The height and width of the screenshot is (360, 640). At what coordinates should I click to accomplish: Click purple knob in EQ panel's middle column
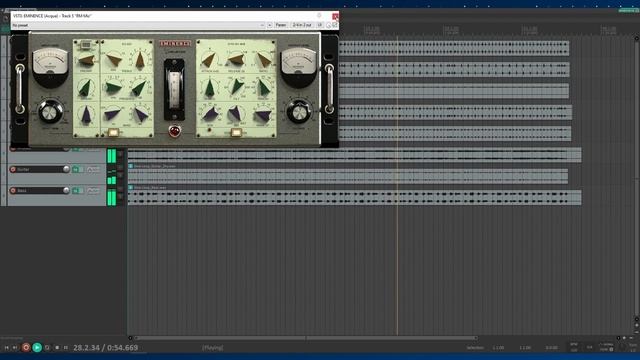tap(113, 115)
